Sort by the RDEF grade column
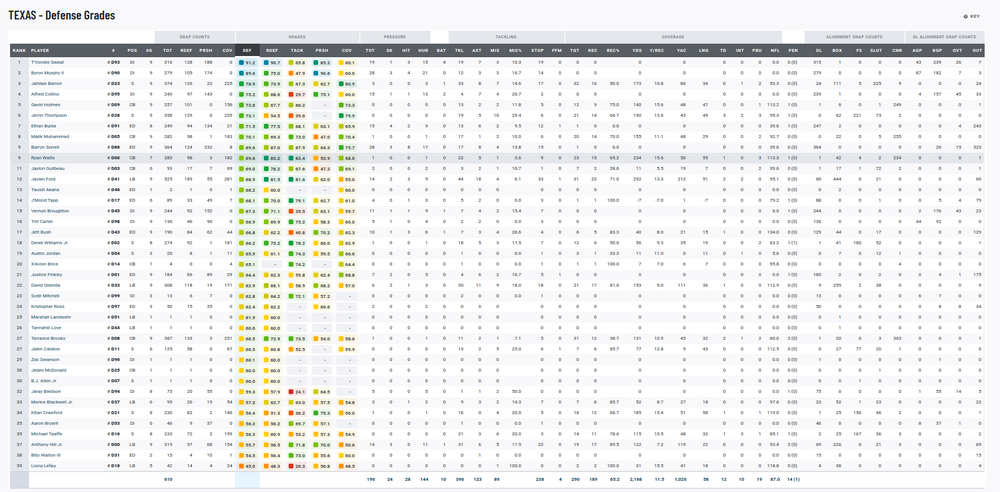This screenshot has height=492, width=1000. [272, 48]
